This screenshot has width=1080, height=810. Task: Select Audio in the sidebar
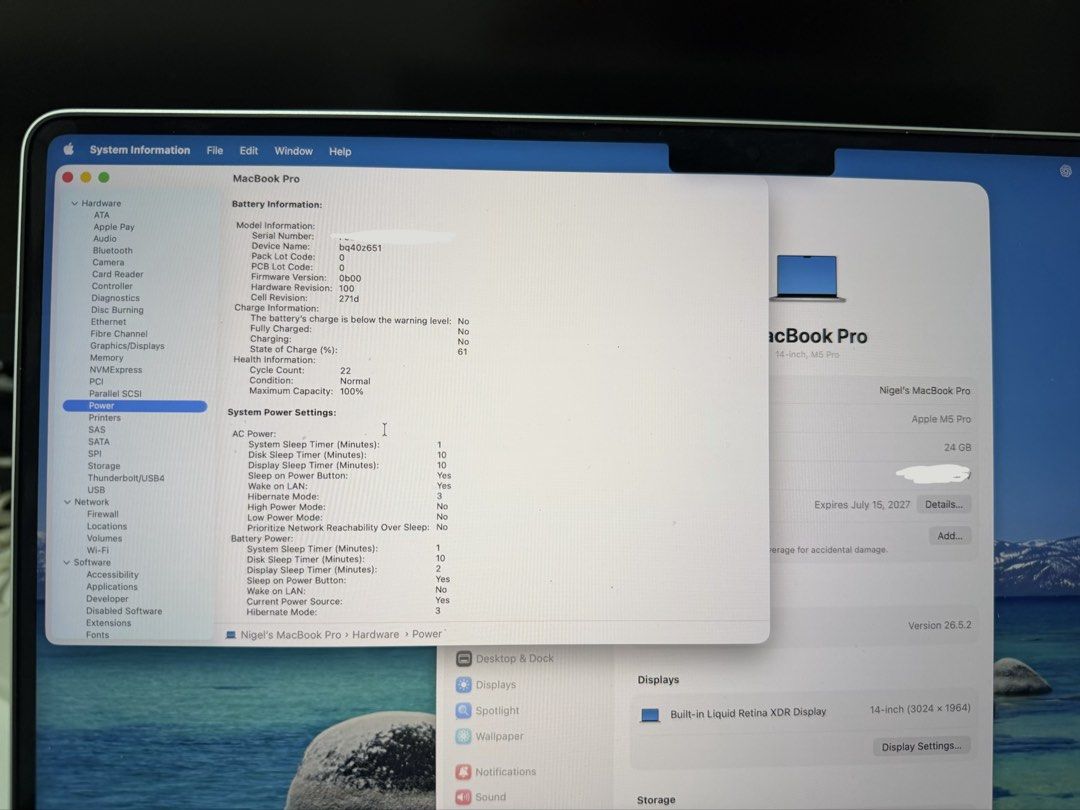[105, 238]
